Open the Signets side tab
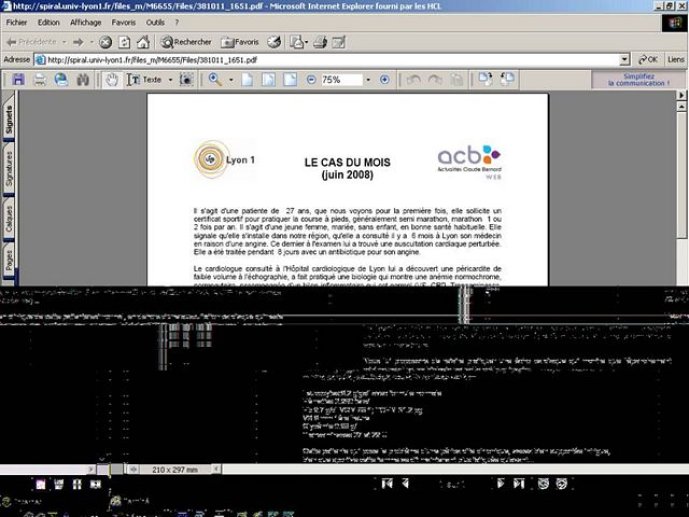 point(9,119)
